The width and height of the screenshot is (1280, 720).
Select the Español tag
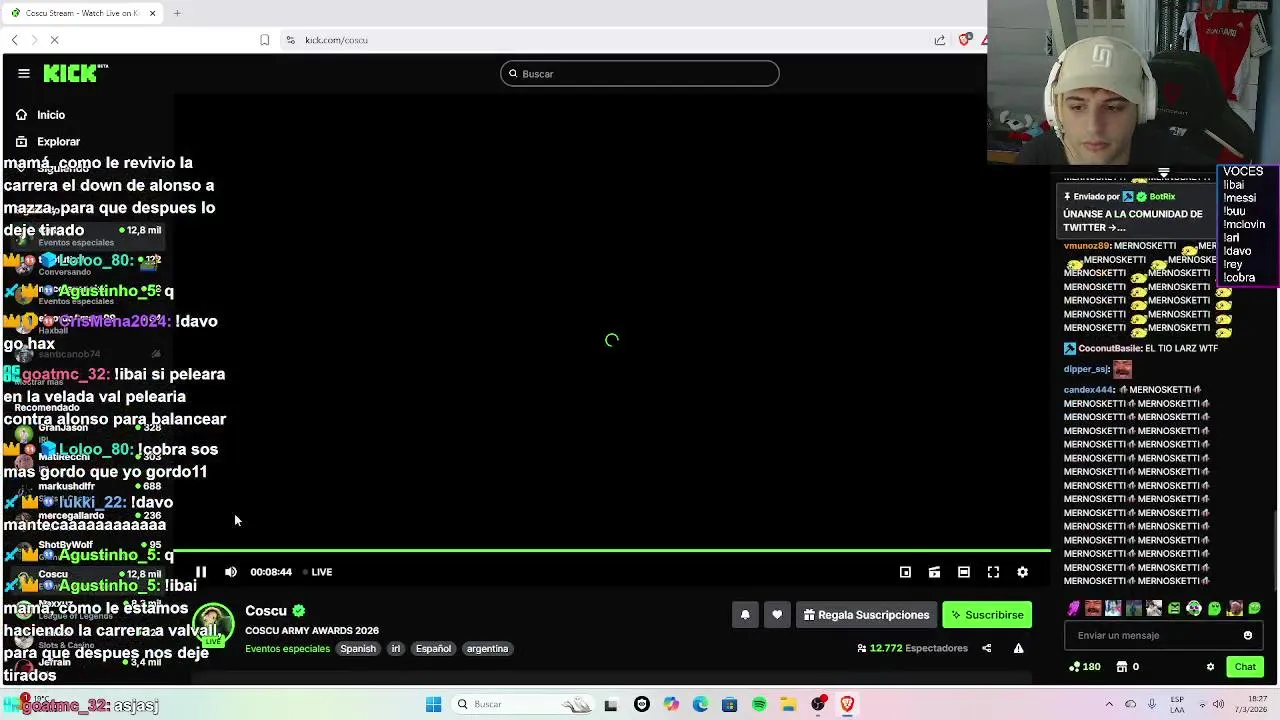click(x=433, y=649)
